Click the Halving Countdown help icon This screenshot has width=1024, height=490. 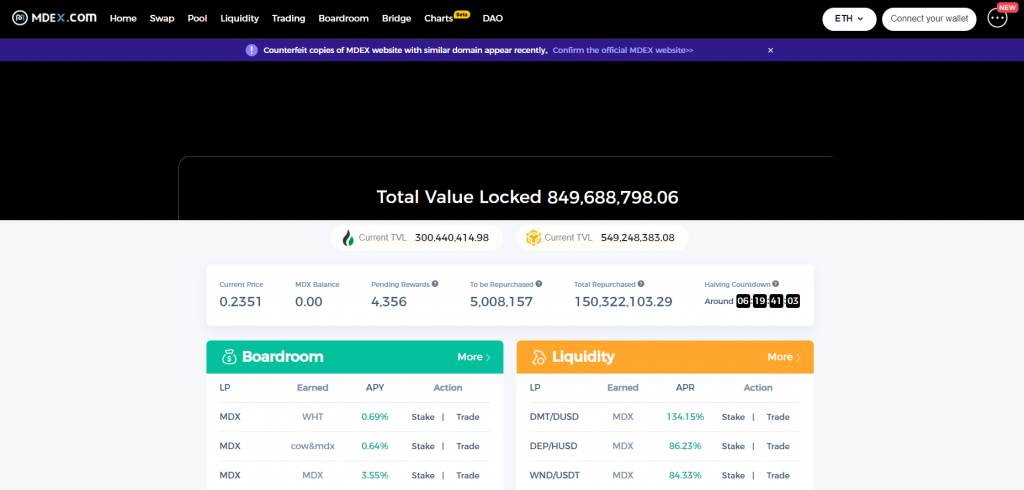coord(776,284)
